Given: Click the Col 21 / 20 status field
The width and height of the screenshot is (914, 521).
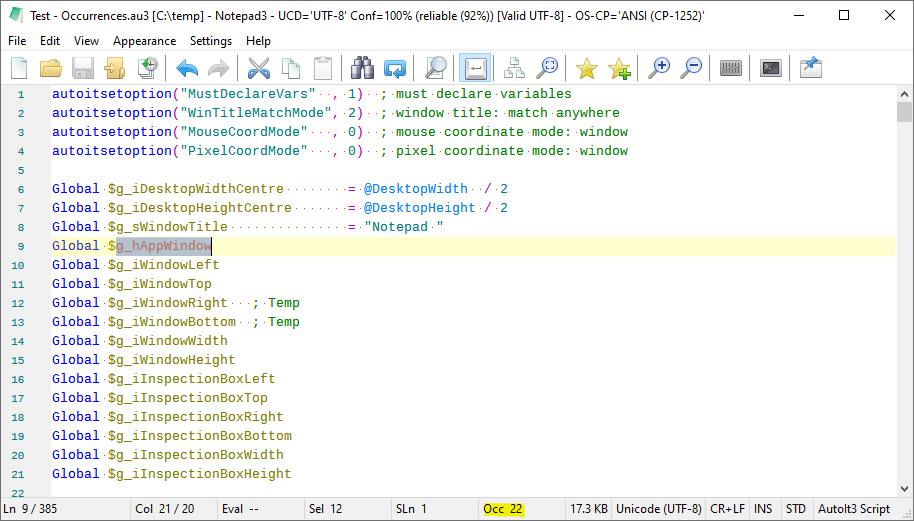Looking at the screenshot, I should pos(174,509).
